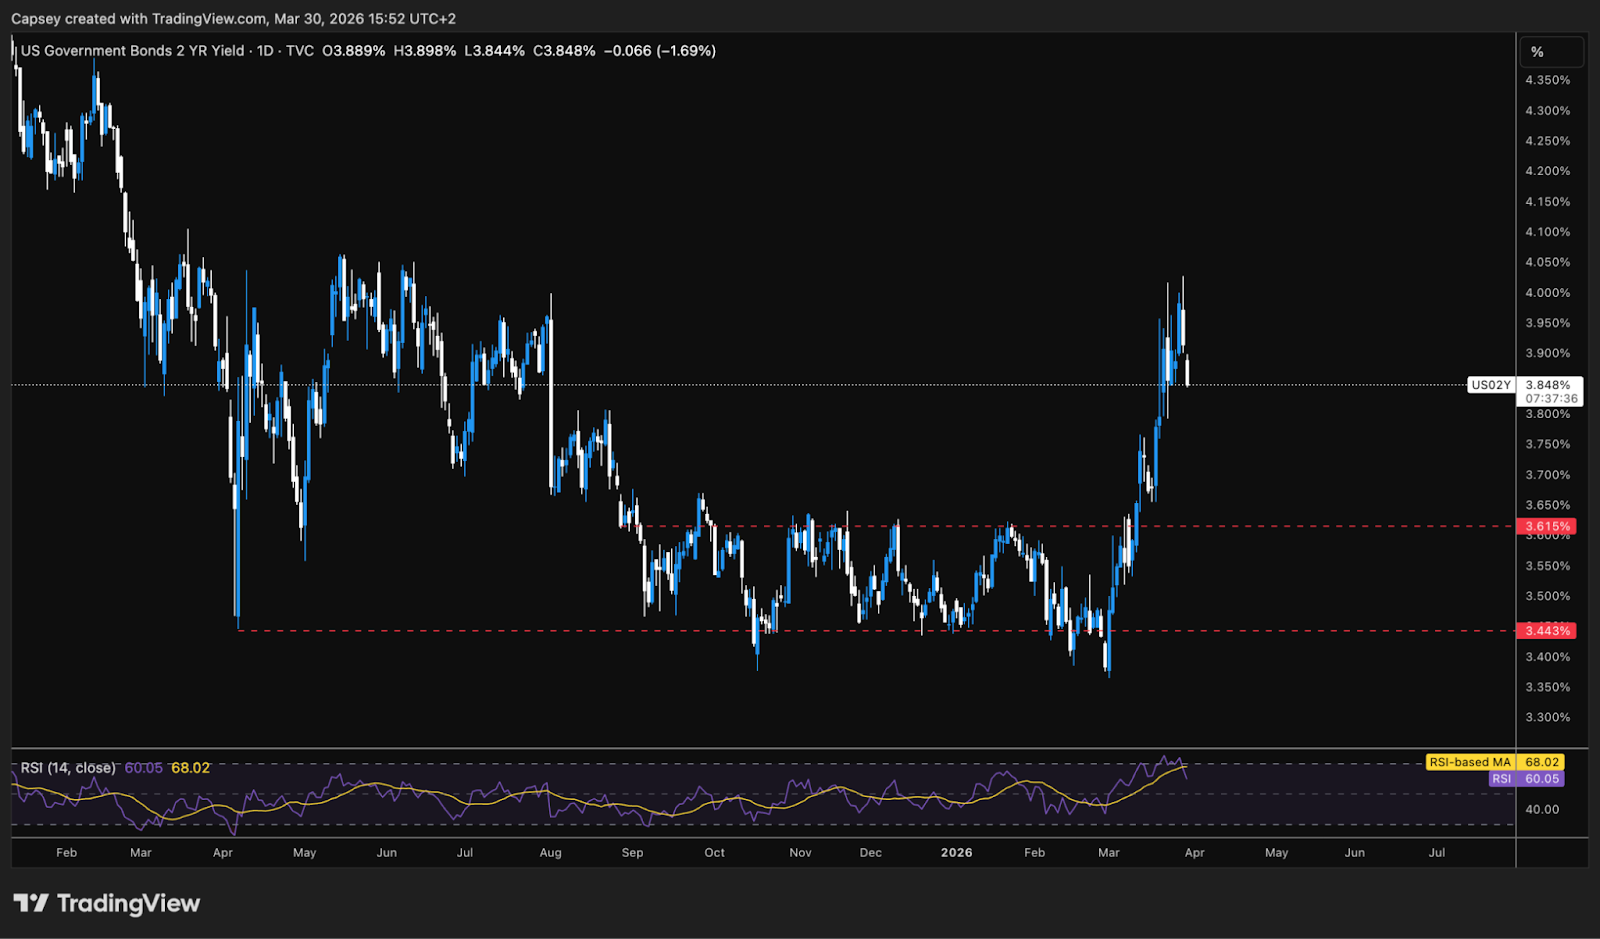This screenshot has width=1600, height=939.
Task: Click the red 3.443% level marker
Action: [1548, 630]
